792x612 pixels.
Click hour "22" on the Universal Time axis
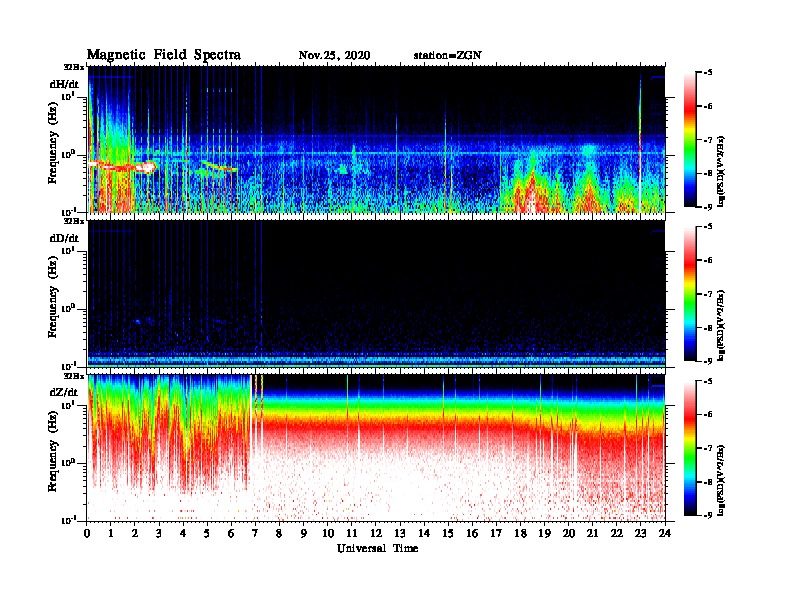click(x=617, y=534)
